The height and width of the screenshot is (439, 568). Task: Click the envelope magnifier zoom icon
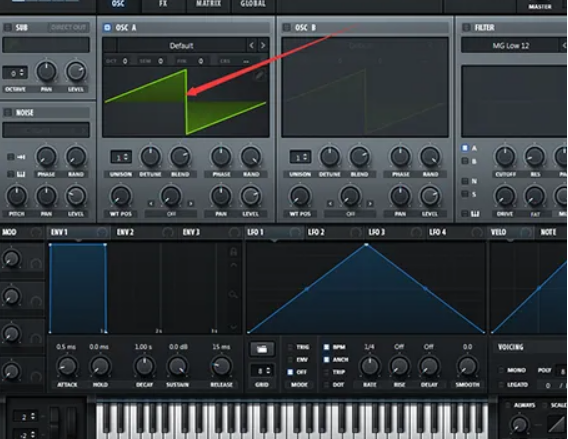click(234, 294)
